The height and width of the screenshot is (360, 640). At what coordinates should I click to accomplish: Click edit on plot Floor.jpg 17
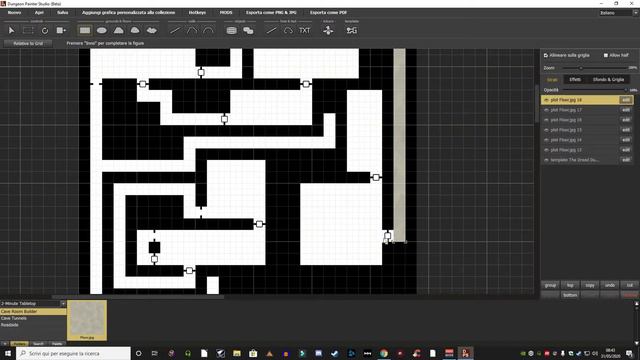point(626,110)
